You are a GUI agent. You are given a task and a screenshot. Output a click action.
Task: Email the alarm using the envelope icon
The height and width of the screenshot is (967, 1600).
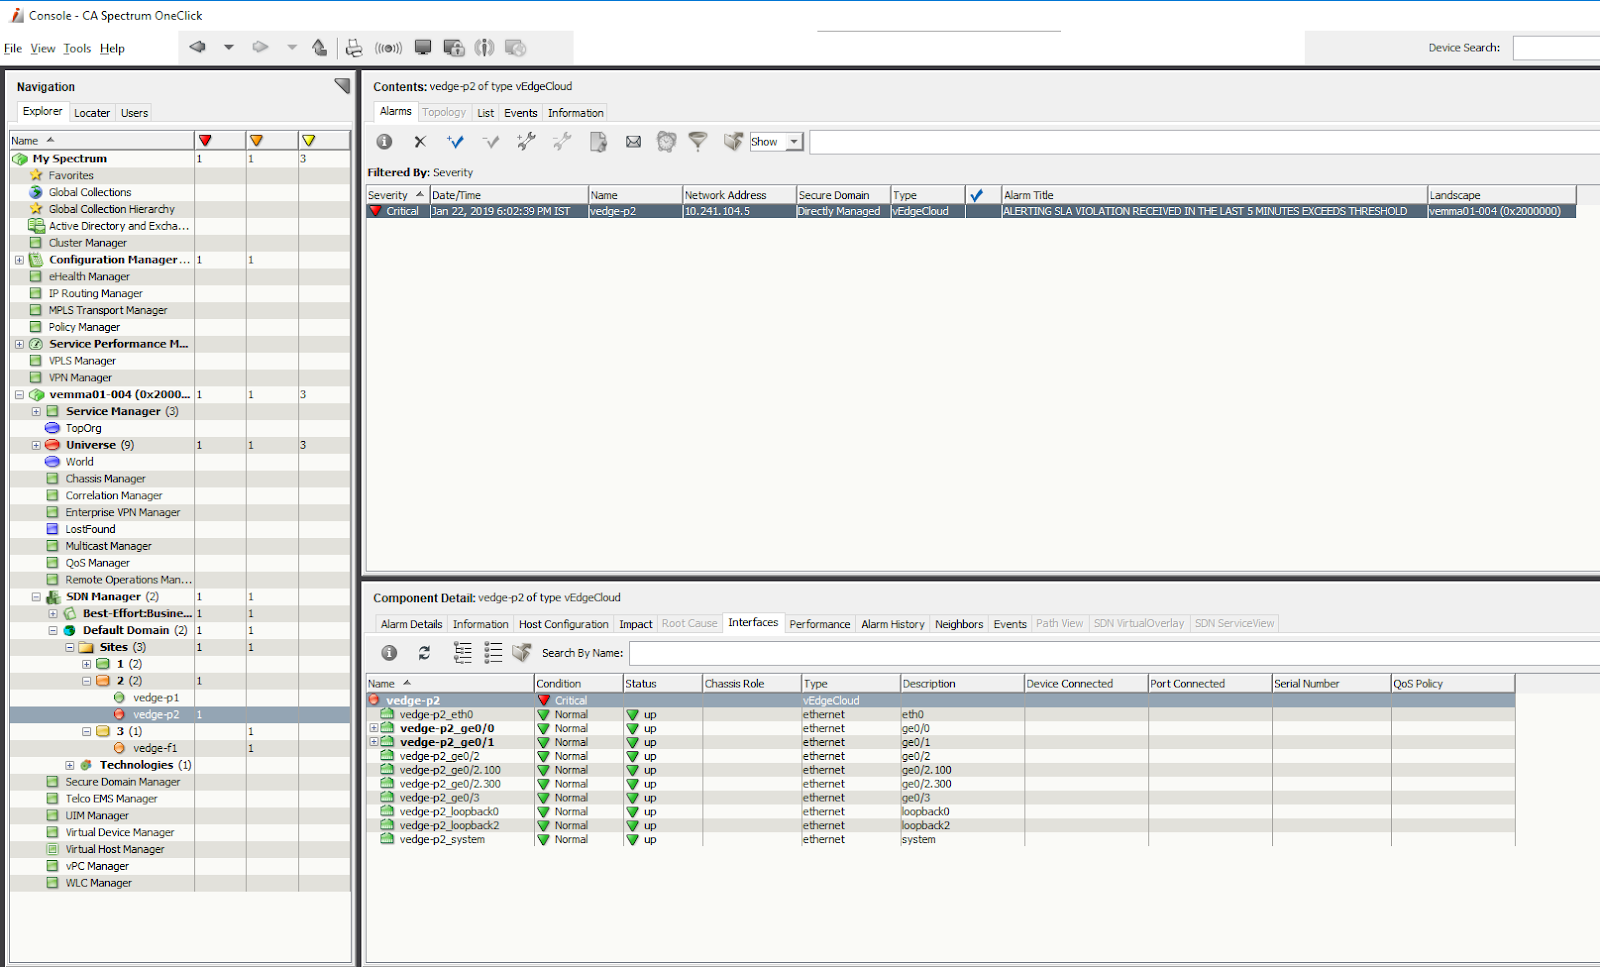tap(633, 142)
